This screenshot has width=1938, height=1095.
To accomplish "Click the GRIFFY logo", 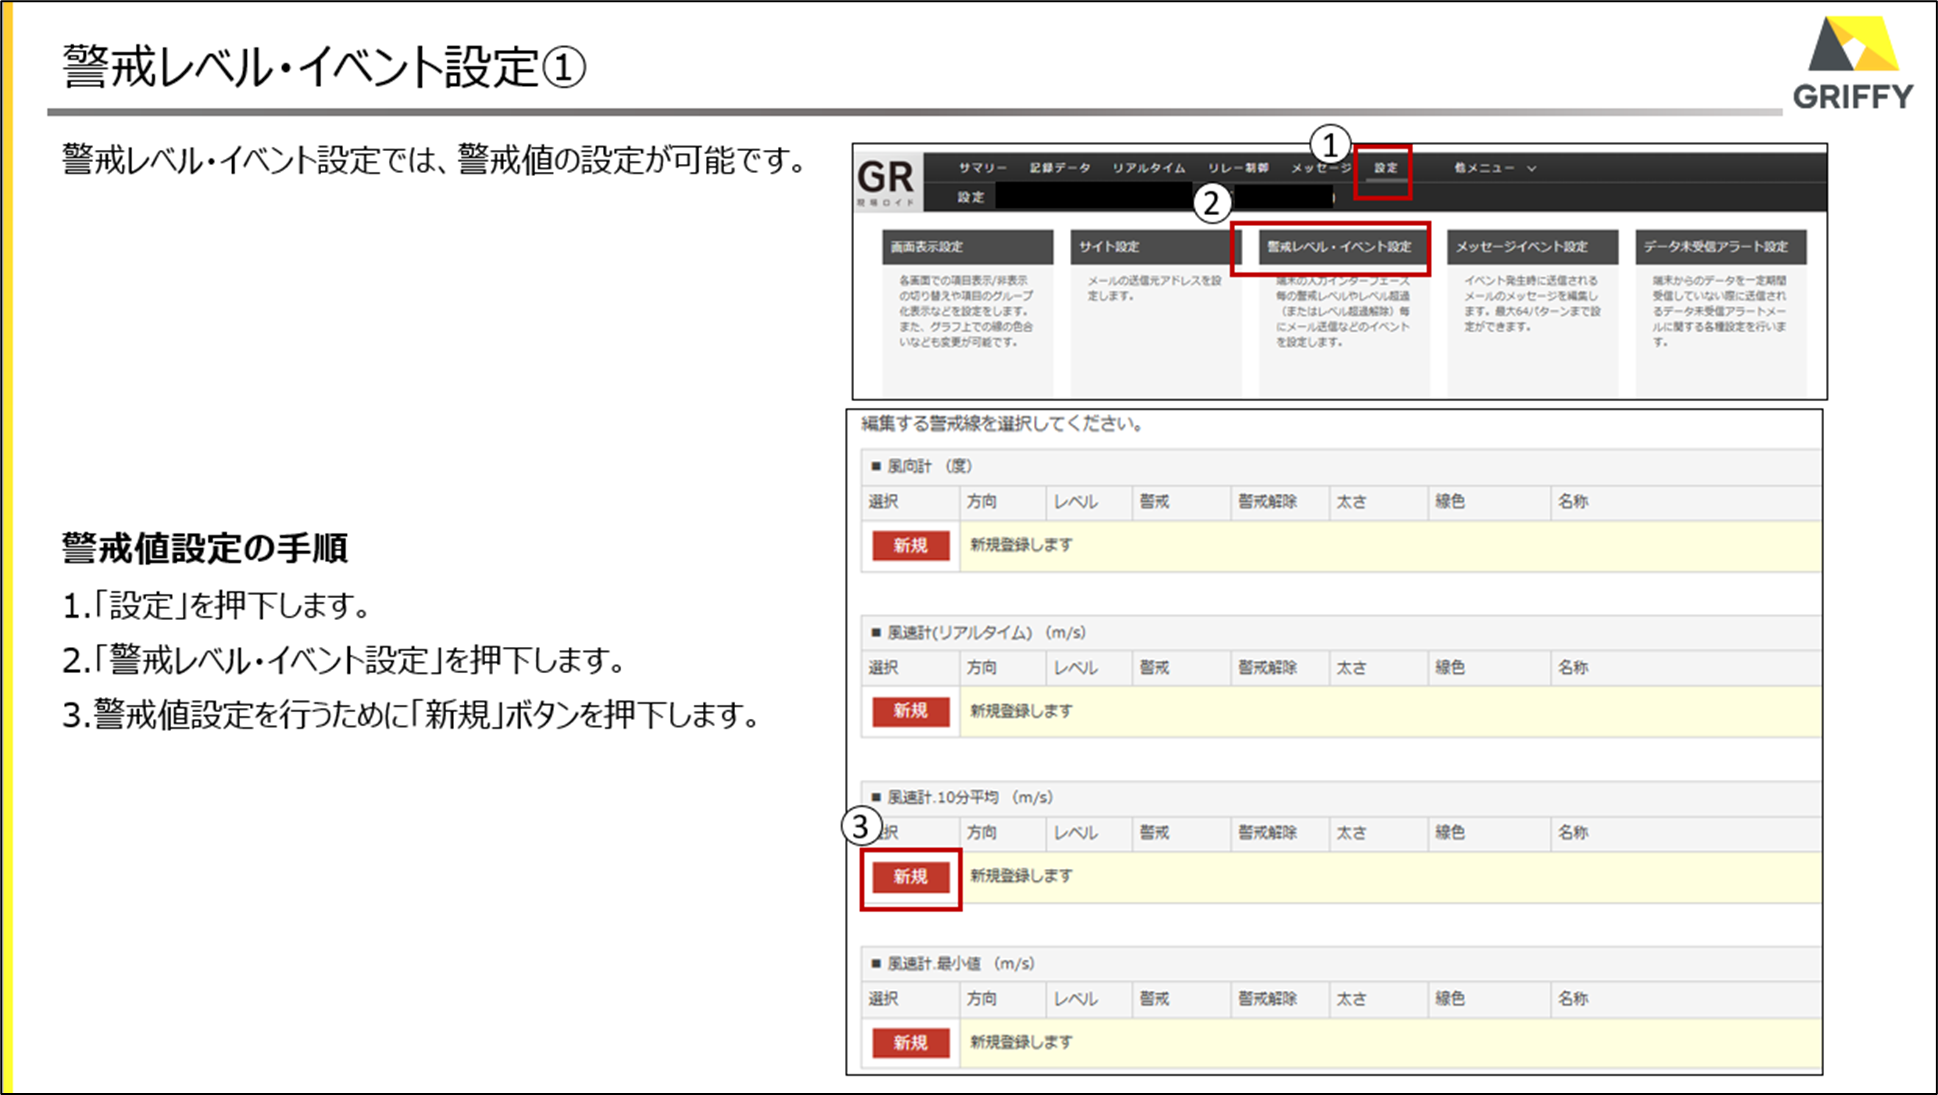I will point(1852,62).
